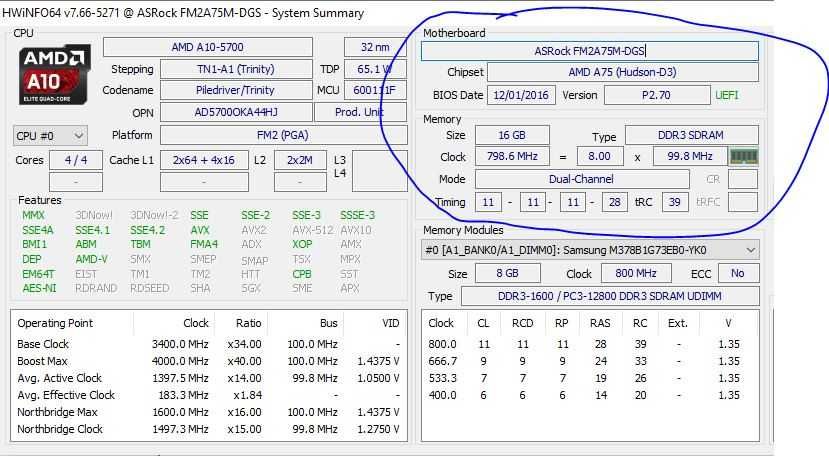Viewport: 829px width, 456px height.
Task: Click the XOP feature label
Action: tap(302, 244)
